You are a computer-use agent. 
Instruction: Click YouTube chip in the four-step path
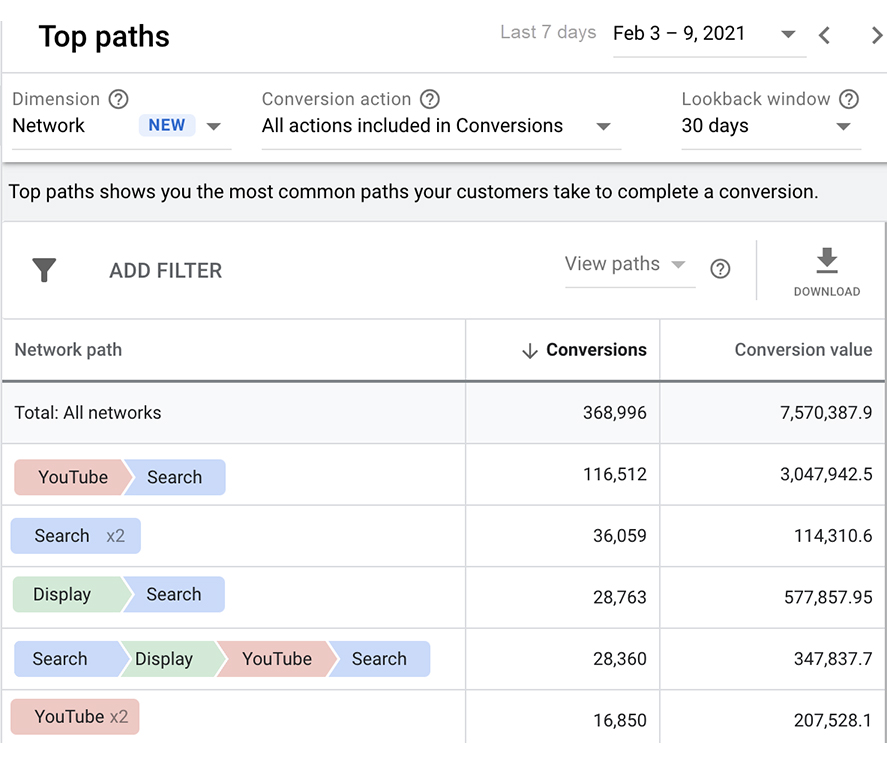(x=277, y=659)
